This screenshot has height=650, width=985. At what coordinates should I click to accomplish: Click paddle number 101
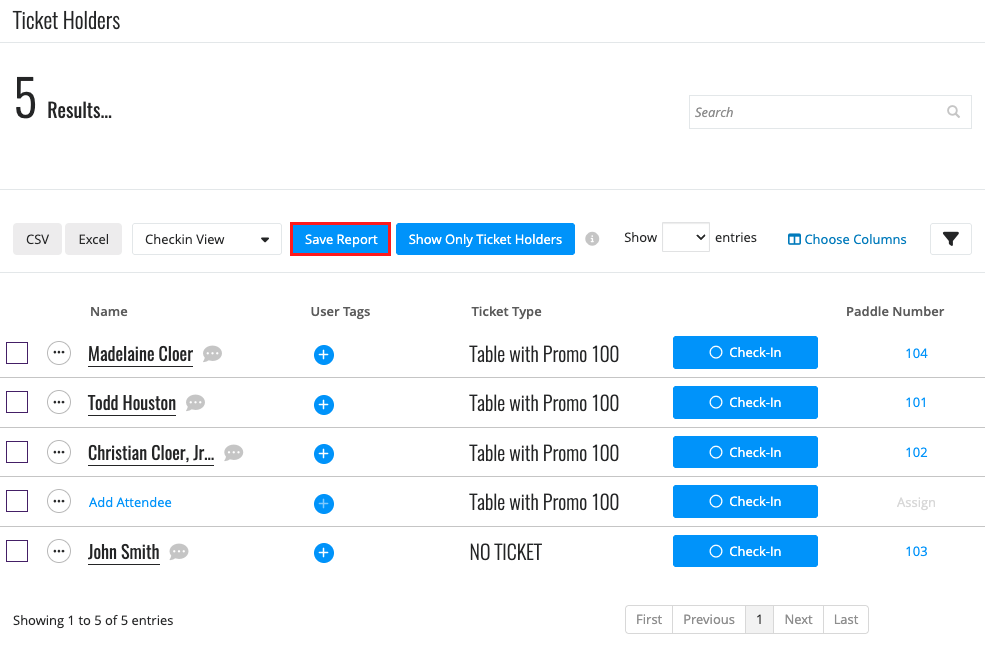click(916, 402)
